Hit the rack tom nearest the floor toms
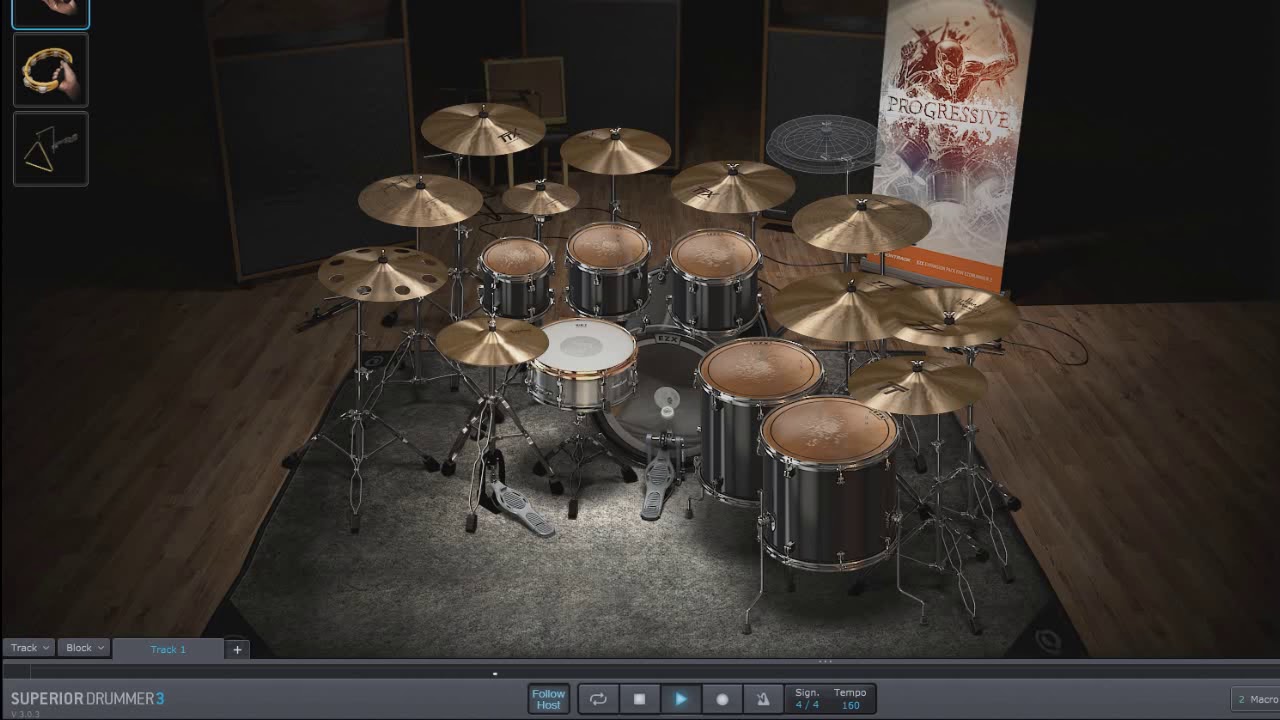Viewport: 1280px width, 720px height. [714, 254]
